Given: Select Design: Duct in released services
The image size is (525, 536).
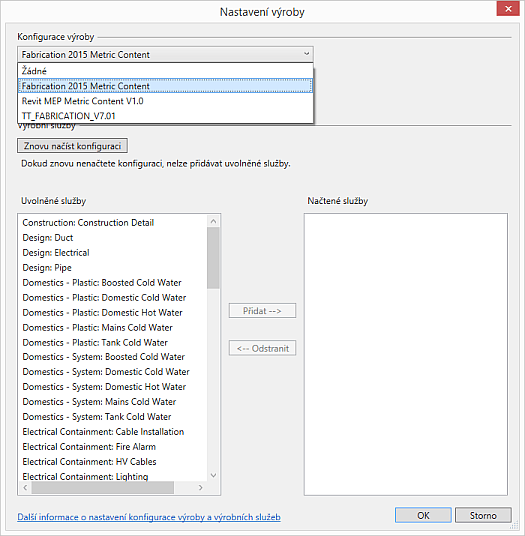Looking at the screenshot, I should click(48, 238).
